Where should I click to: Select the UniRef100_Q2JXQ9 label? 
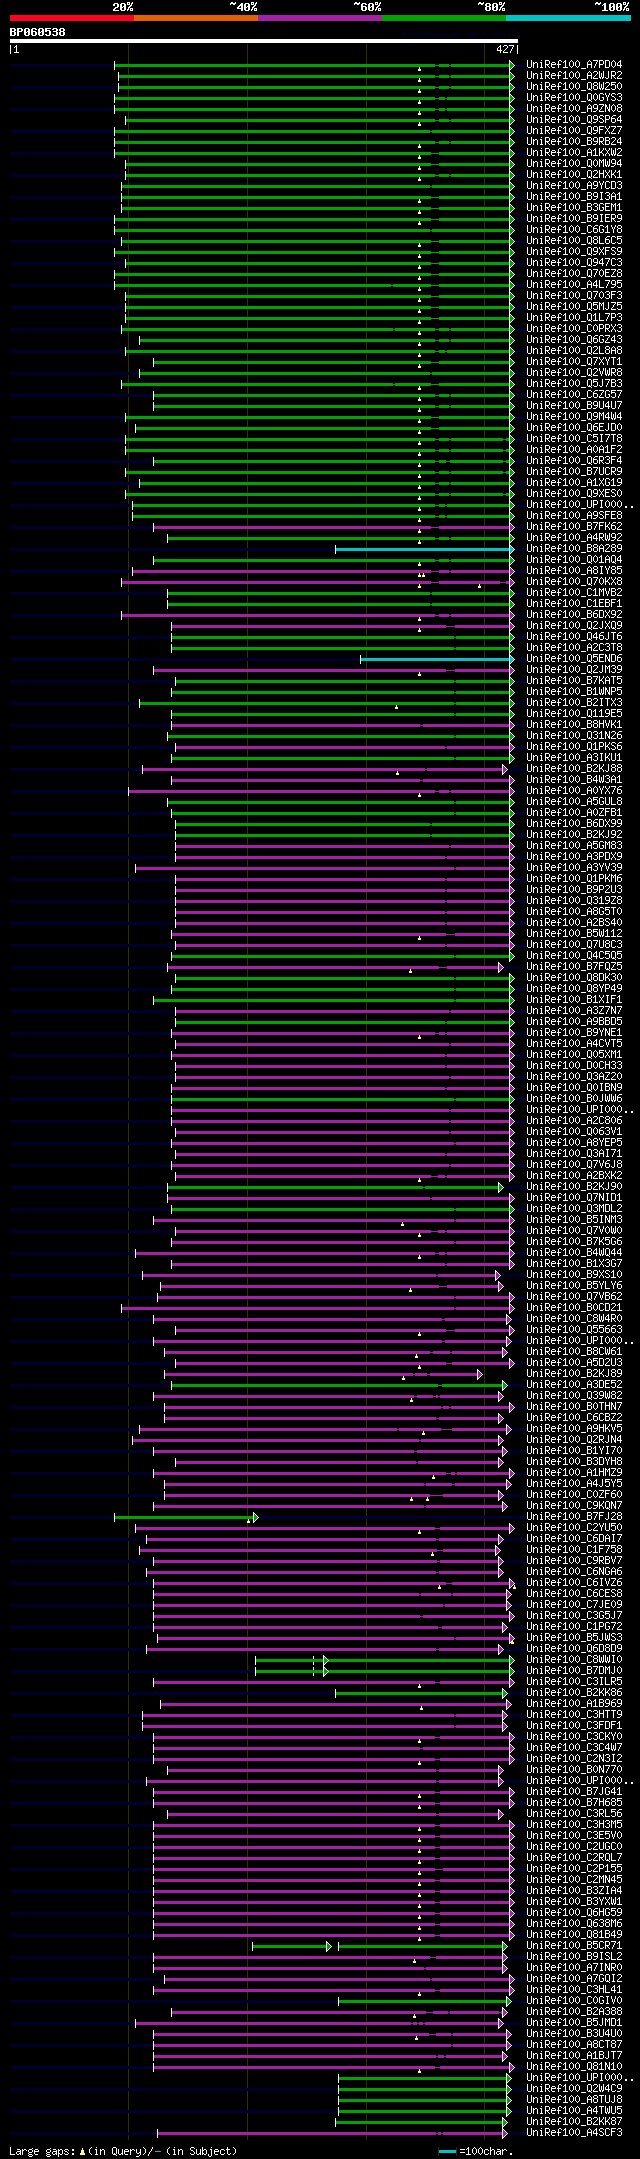(x=574, y=626)
